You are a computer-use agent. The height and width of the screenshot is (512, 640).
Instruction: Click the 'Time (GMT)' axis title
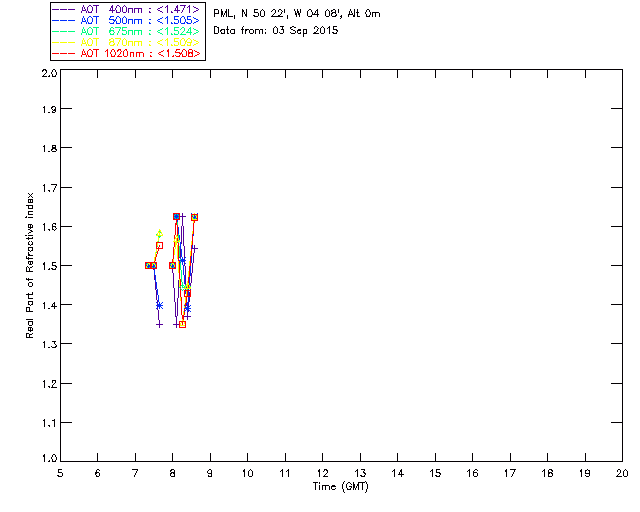[340, 487]
